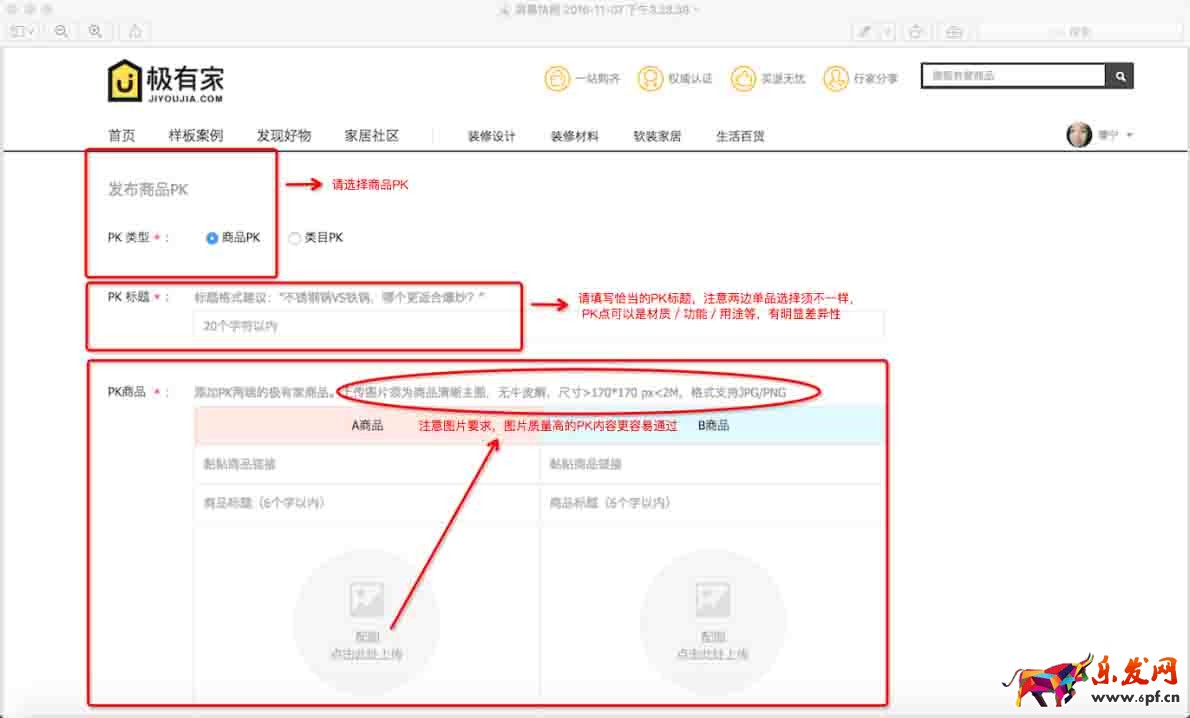Open the 首页 nav tab

[x=121, y=136]
